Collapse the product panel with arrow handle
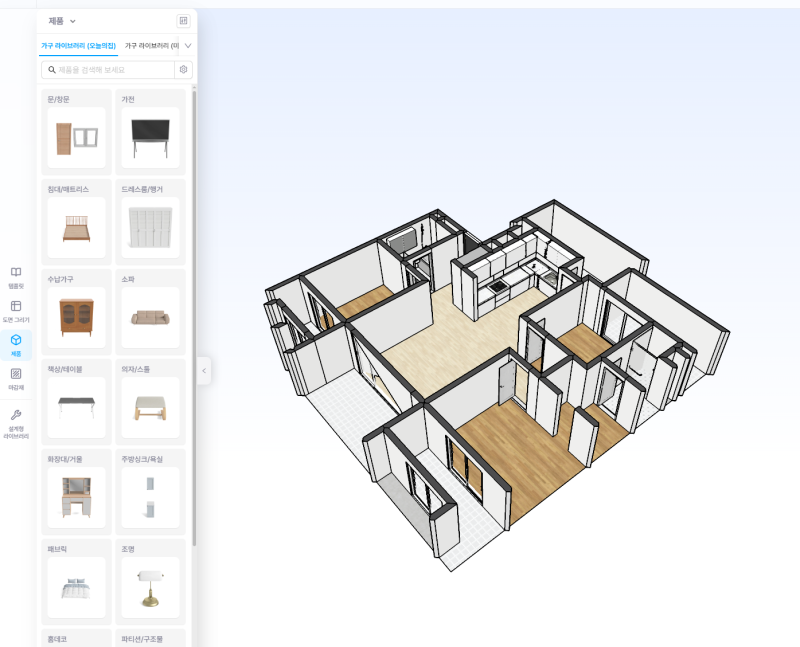Viewport: 800px width, 647px height. pyautogui.click(x=204, y=371)
